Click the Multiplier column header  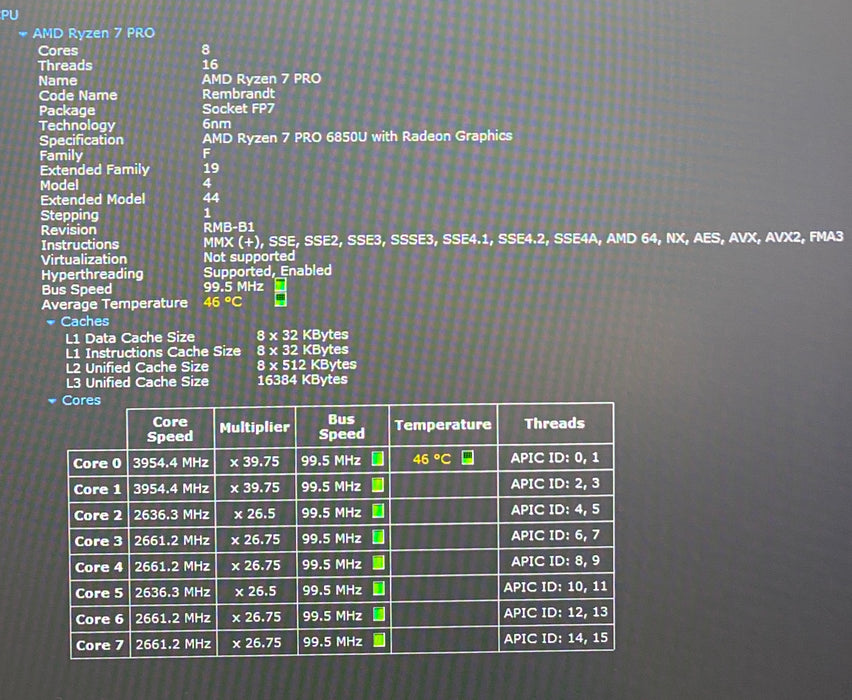click(x=255, y=428)
